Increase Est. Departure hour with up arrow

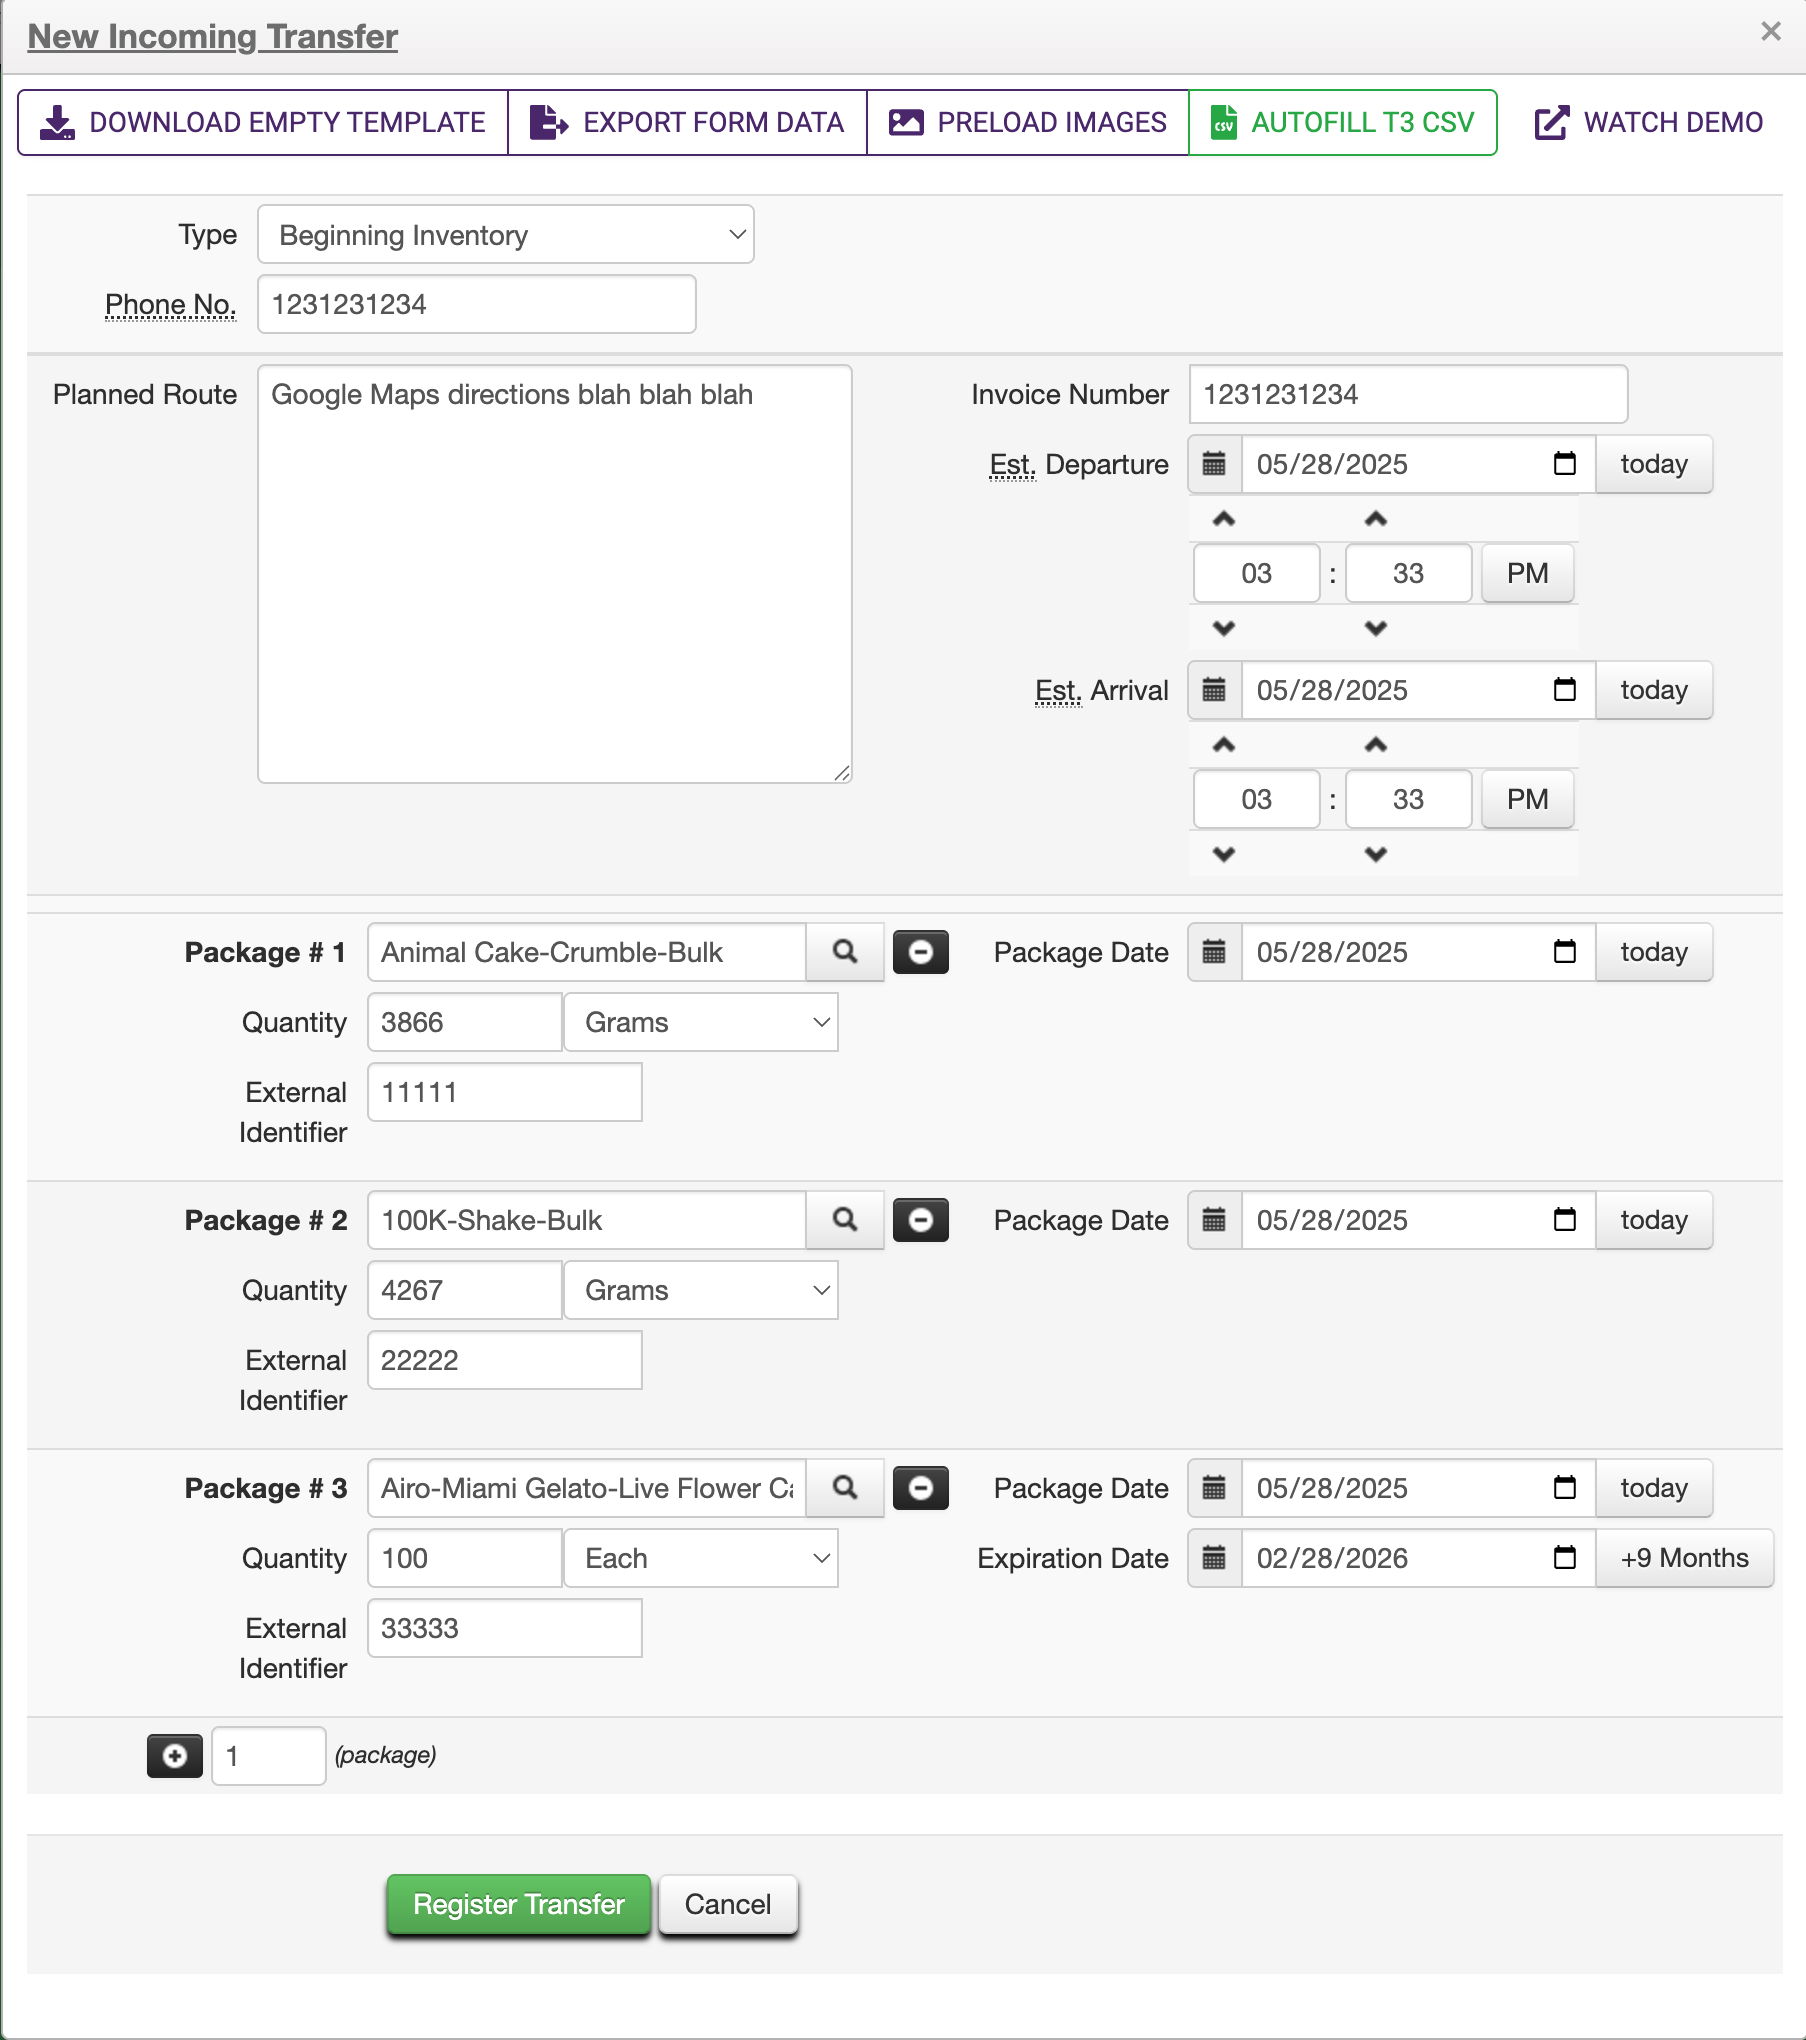(x=1224, y=519)
